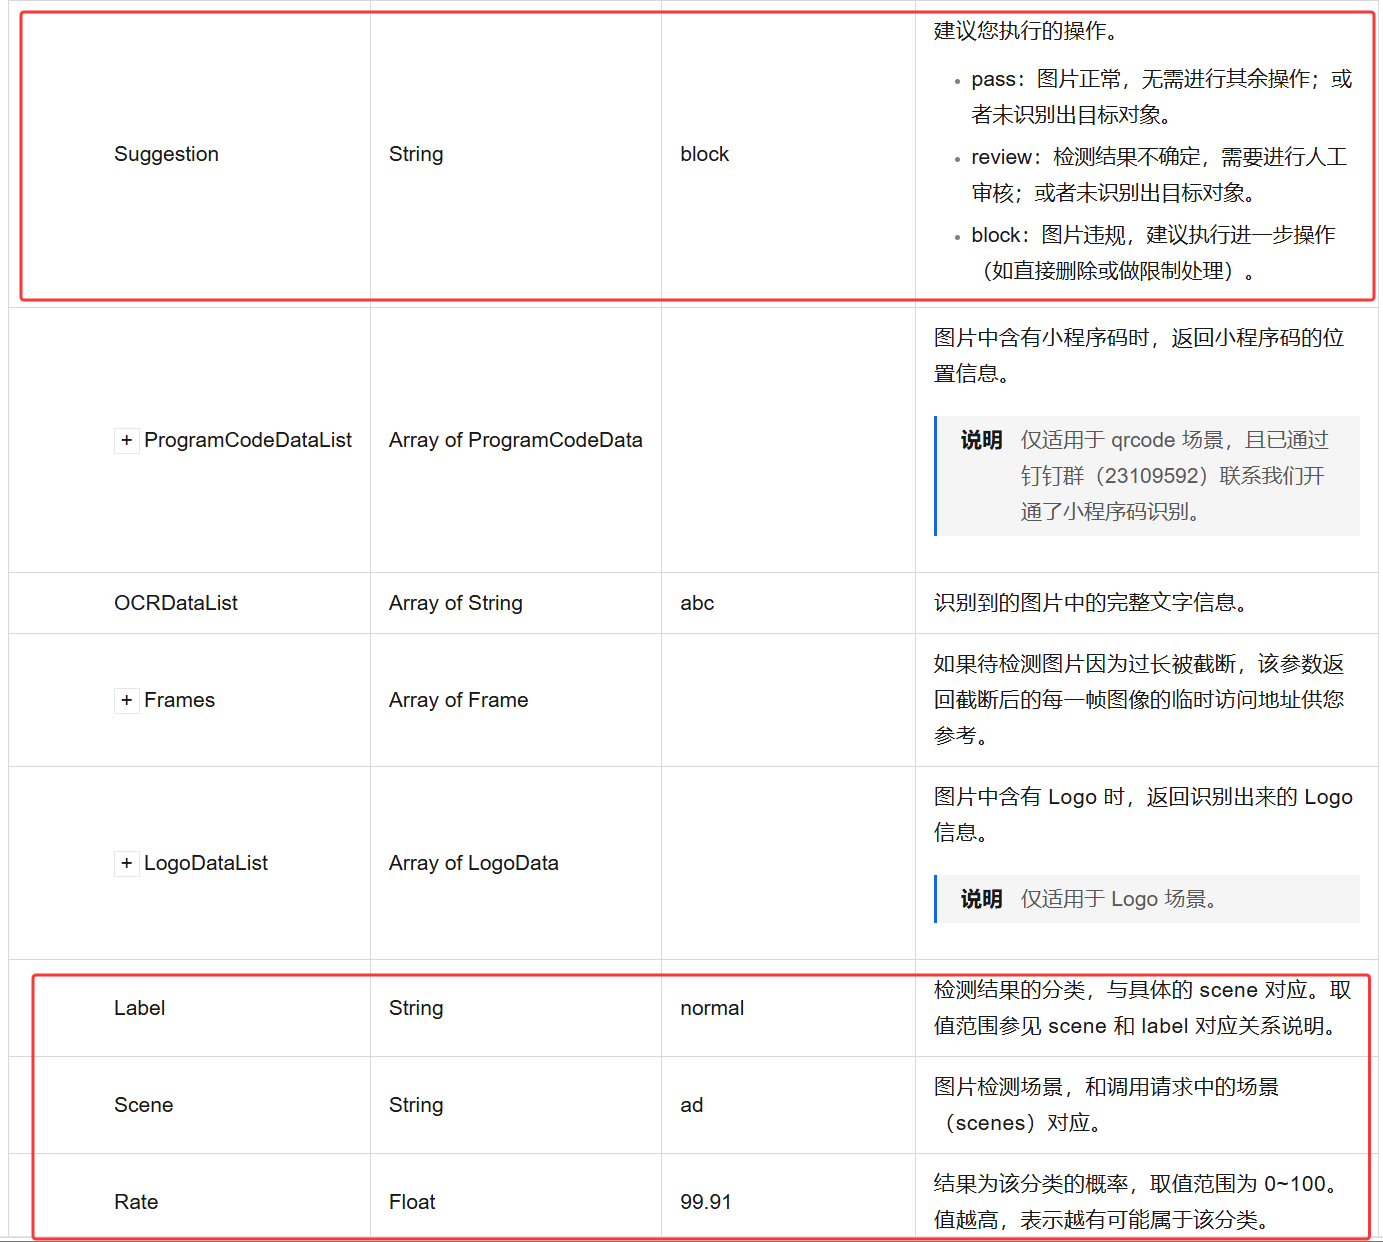Click the block bullet description

tap(1153, 253)
